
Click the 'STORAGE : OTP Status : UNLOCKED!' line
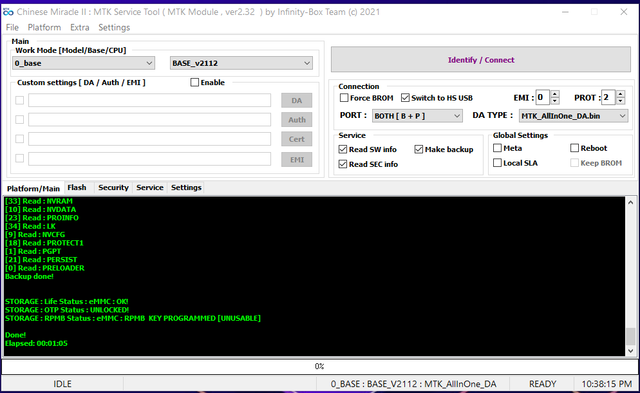67,310
